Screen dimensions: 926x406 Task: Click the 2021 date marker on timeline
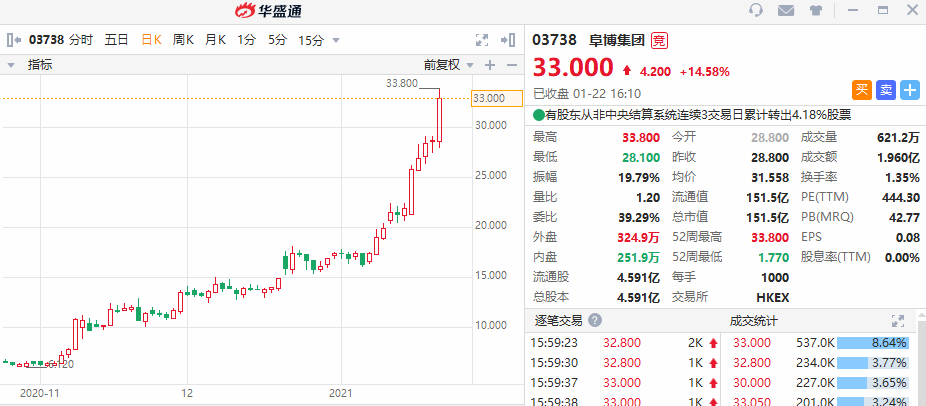tap(341, 393)
